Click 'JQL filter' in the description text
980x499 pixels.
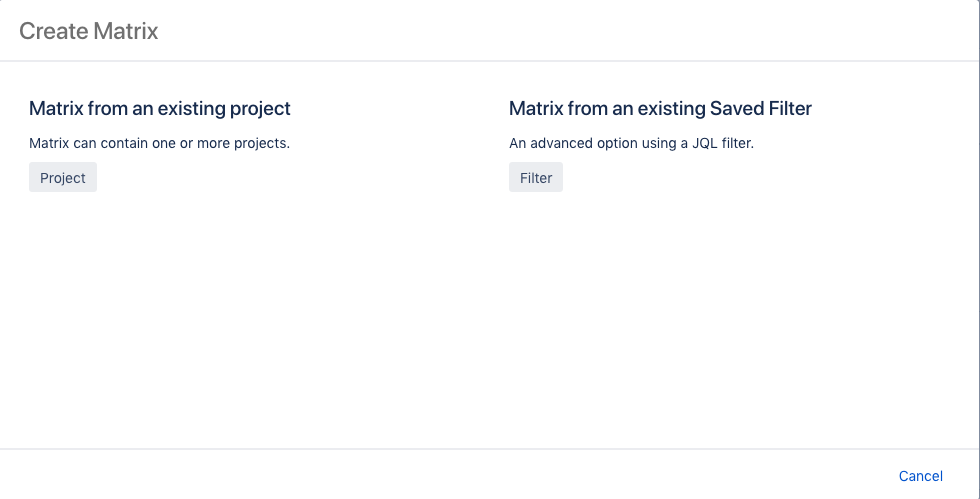(x=716, y=143)
